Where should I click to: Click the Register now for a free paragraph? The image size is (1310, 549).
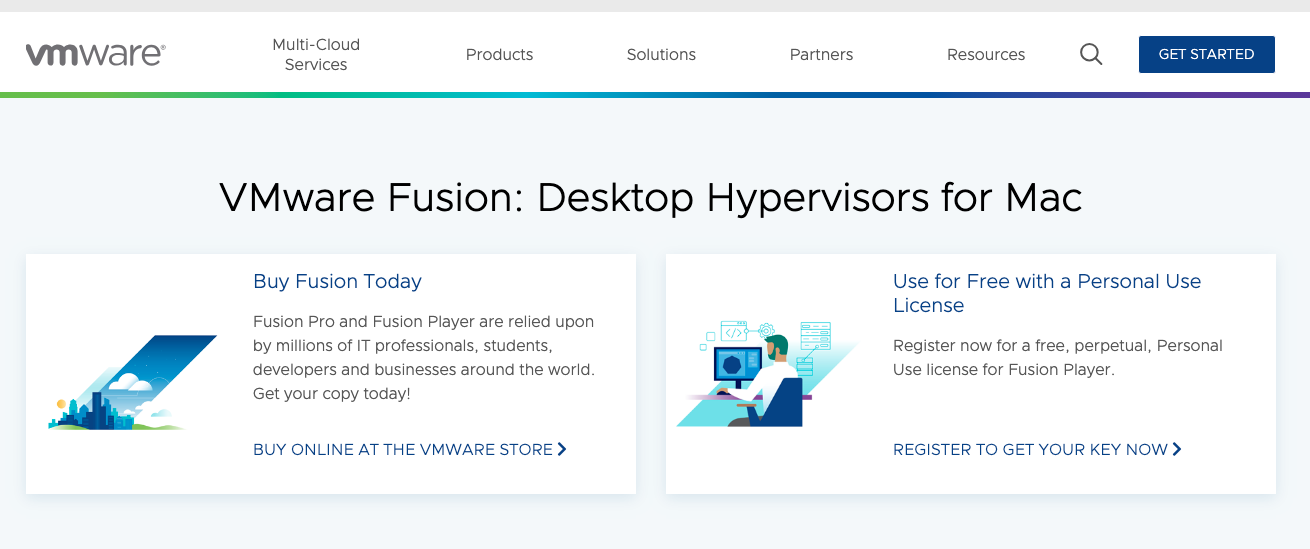tap(1058, 357)
